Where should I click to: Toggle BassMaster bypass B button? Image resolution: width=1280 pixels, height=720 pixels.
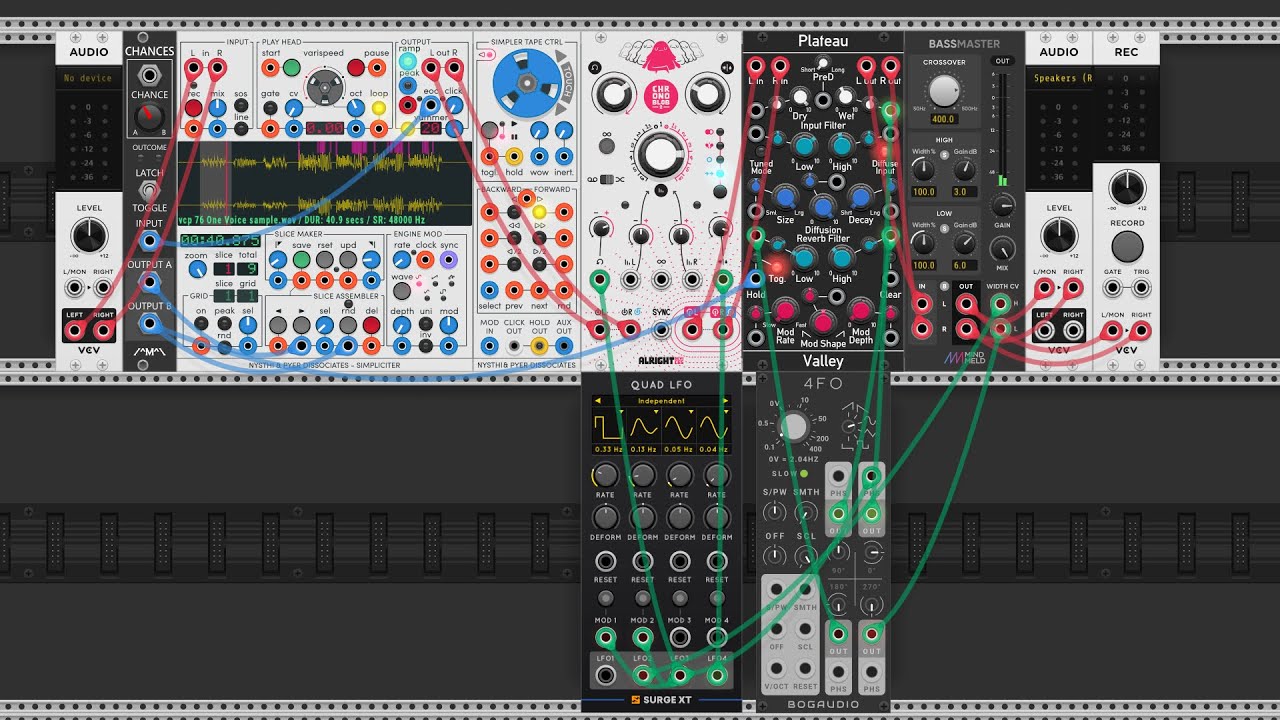point(944,286)
